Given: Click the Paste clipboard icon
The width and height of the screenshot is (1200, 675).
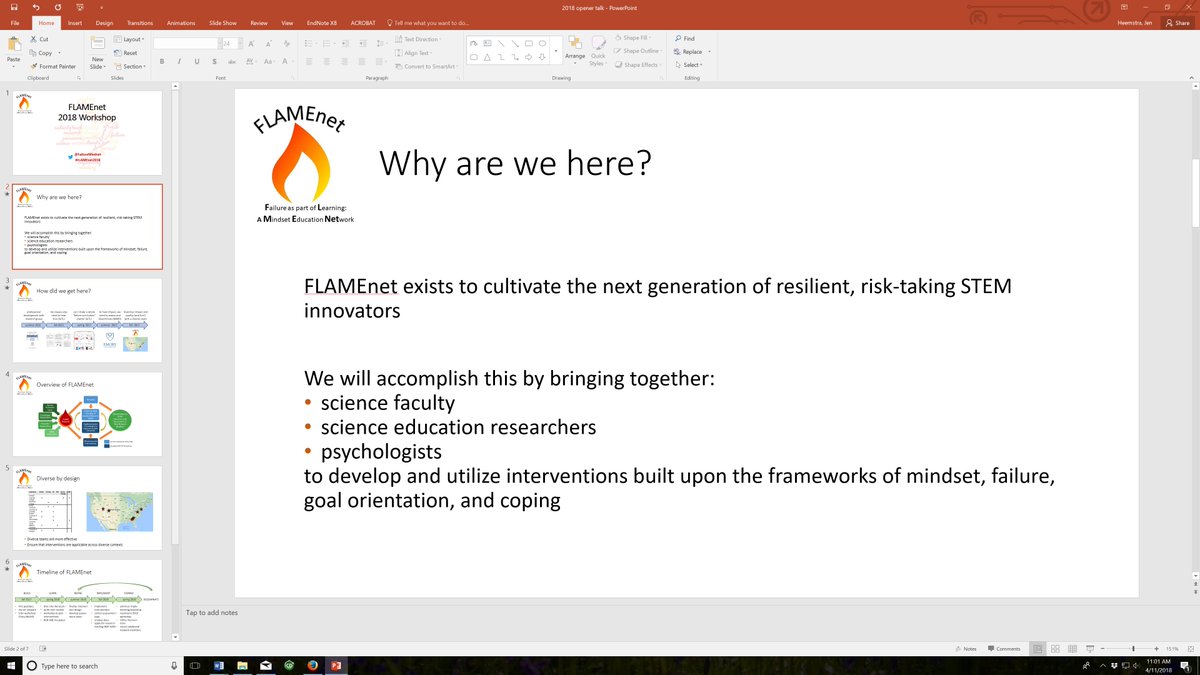Looking at the screenshot, I should [x=13, y=45].
